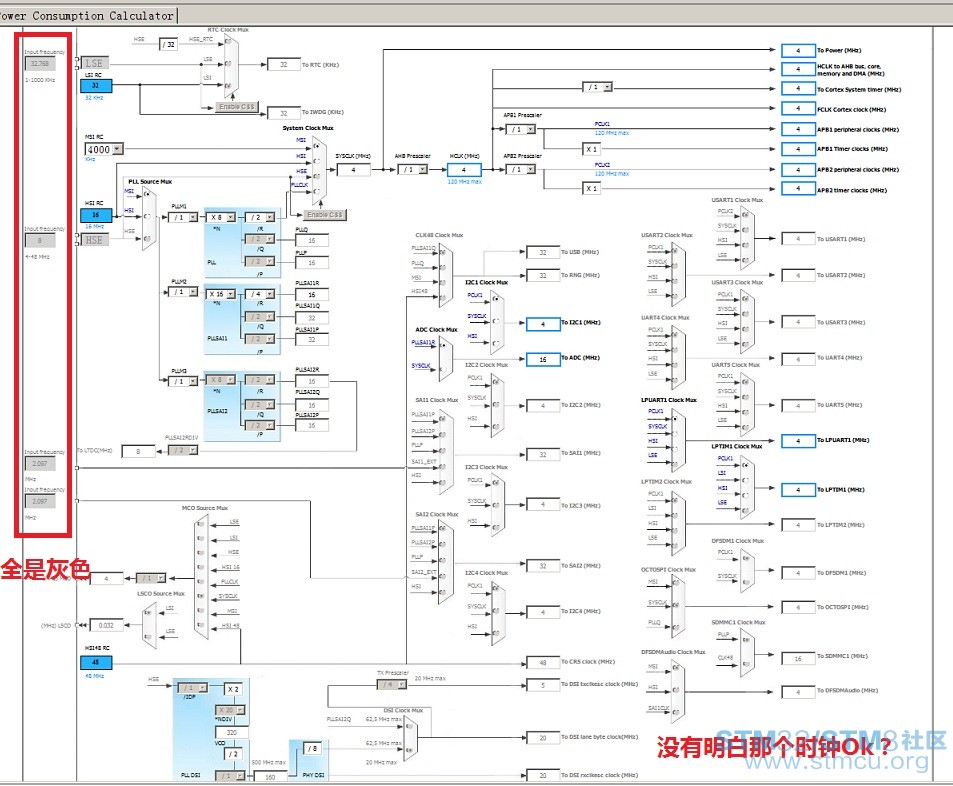Select HSI in PLL Source Mux
This screenshot has height=786, width=953.
[x=147, y=216]
